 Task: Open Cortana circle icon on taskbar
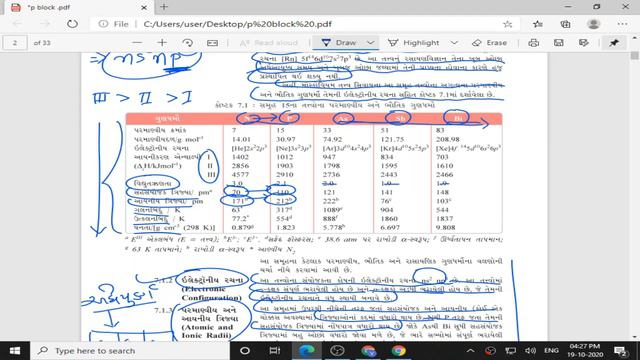245,351
